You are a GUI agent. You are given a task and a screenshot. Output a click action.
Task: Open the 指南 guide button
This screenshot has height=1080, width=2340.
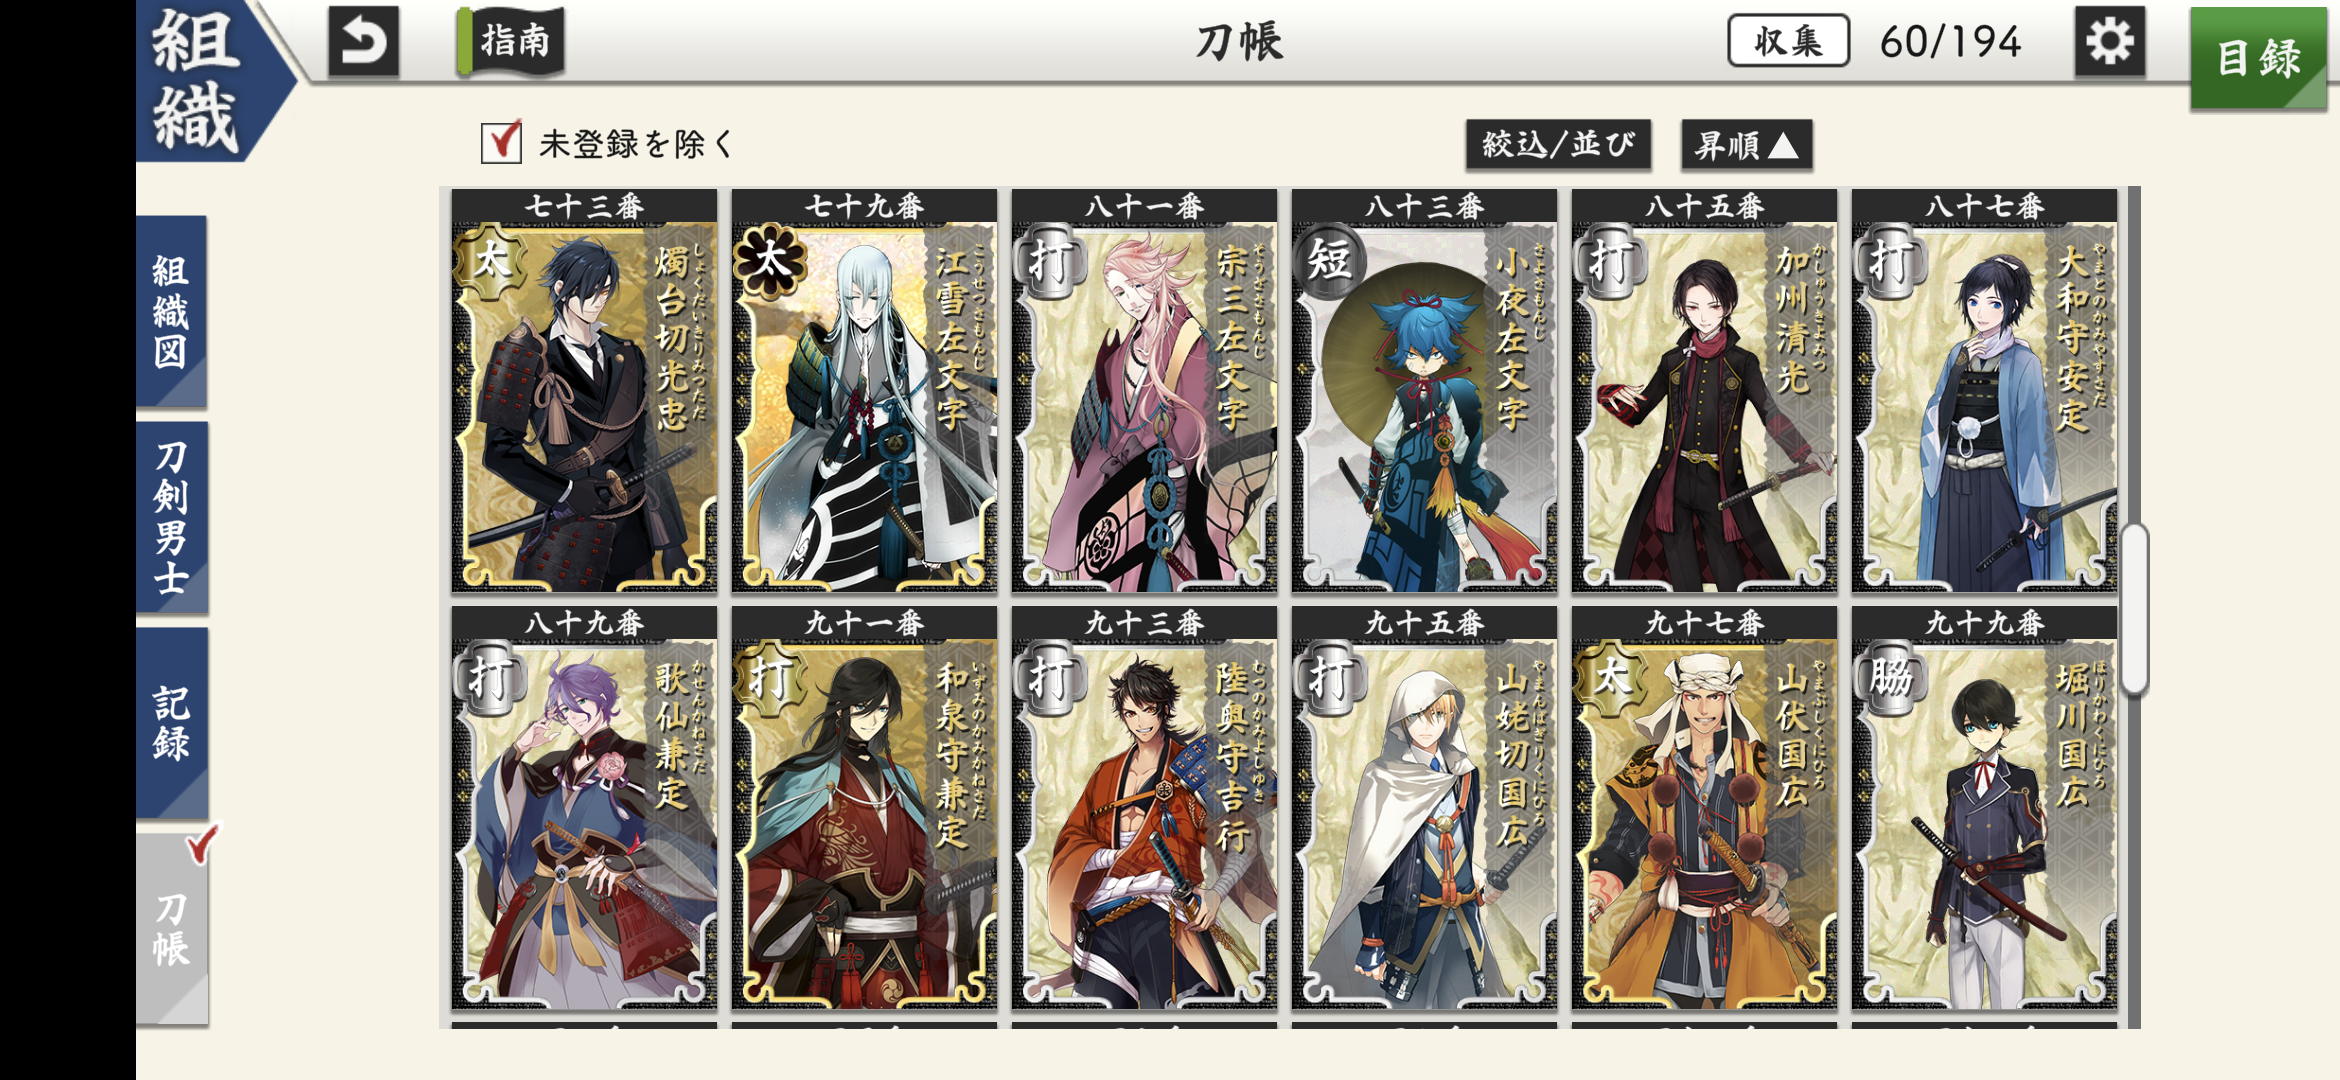511,41
